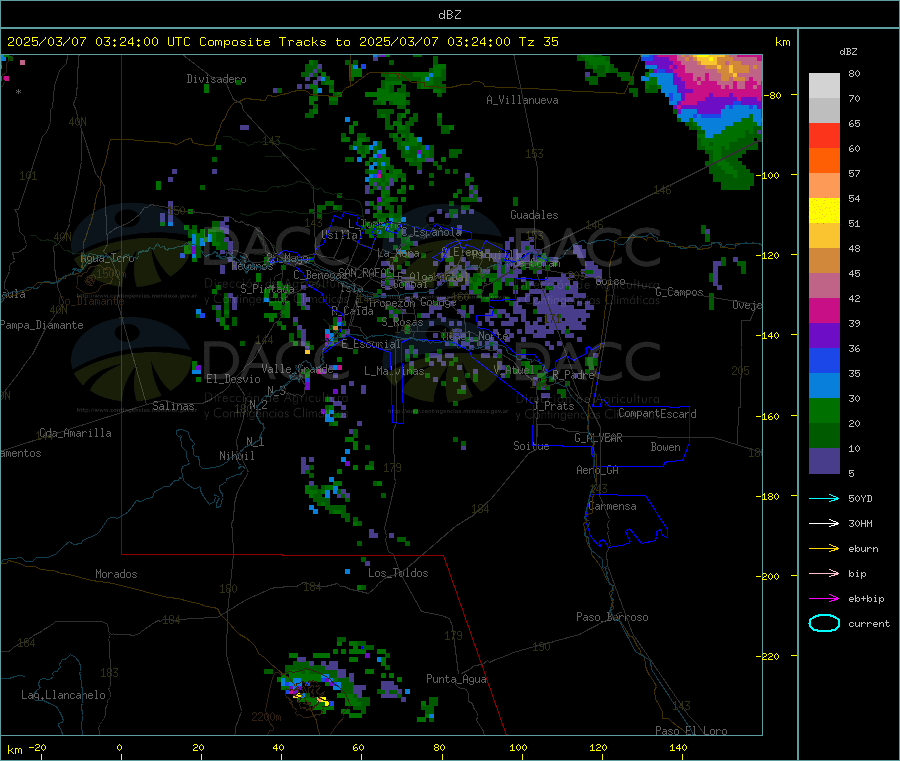Click the 'Nihuil' map label
Viewport: 900px width, 761px height.
(236, 456)
